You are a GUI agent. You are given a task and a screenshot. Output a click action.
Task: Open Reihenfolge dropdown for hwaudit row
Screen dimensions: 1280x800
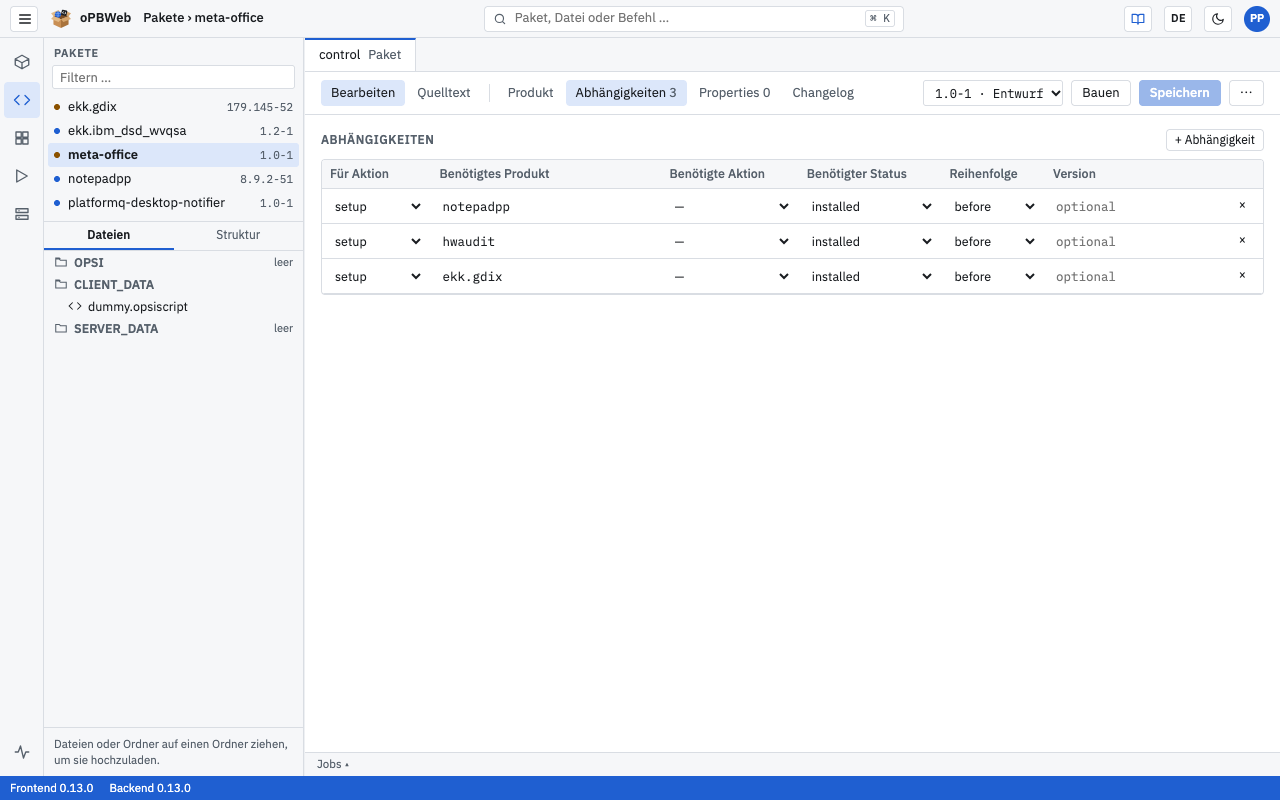click(x=995, y=242)
